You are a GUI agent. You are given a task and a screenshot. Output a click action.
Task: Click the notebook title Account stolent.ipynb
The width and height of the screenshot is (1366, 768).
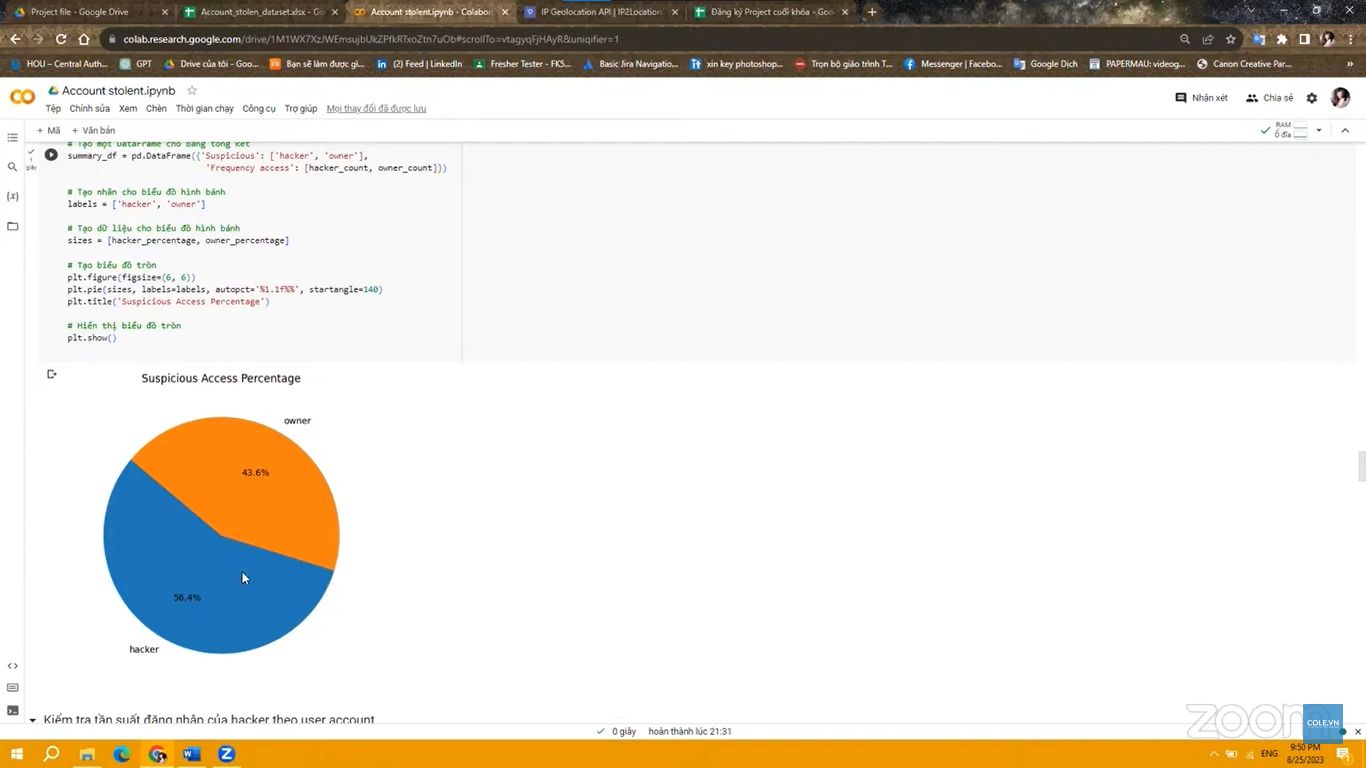pos(118,90)
